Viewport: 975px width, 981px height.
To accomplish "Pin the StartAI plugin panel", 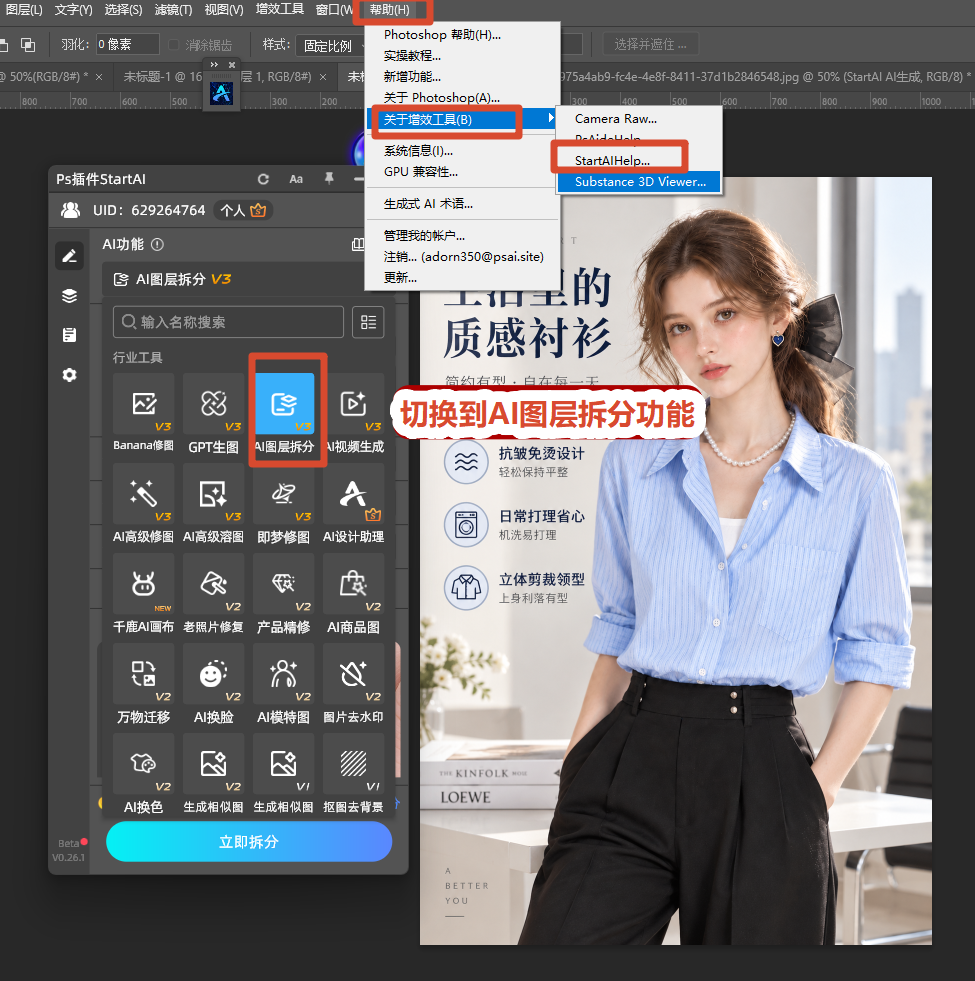I will pyautogui.click(x=329, y=179).
